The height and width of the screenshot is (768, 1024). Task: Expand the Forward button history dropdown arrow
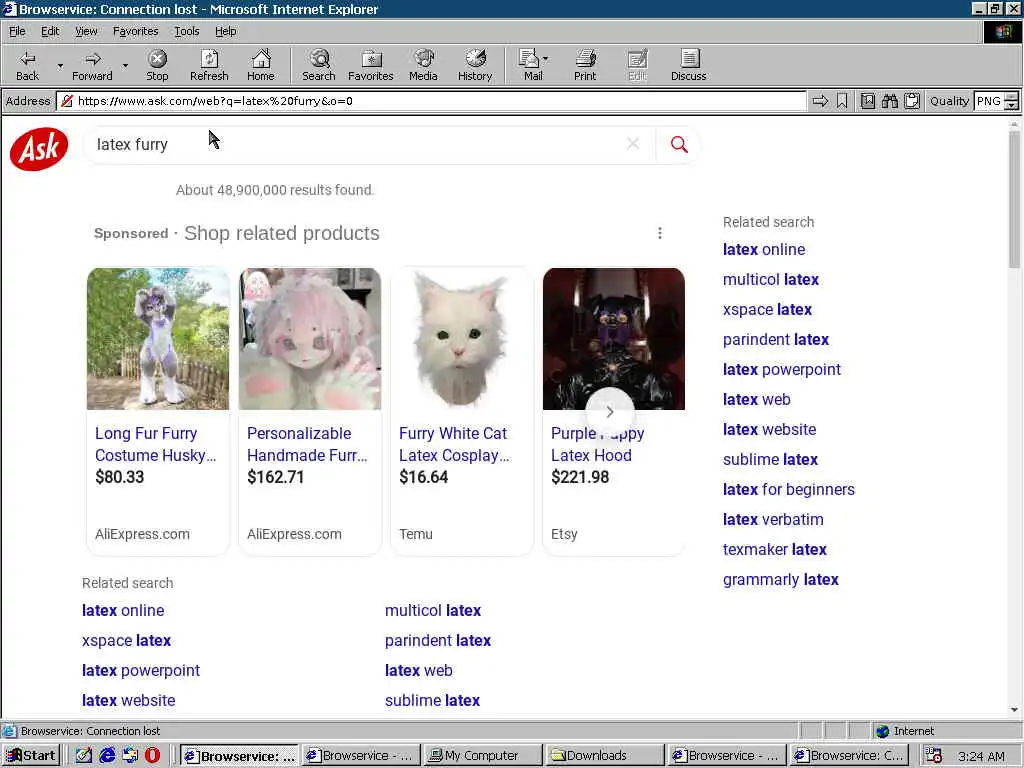point(125,65)
